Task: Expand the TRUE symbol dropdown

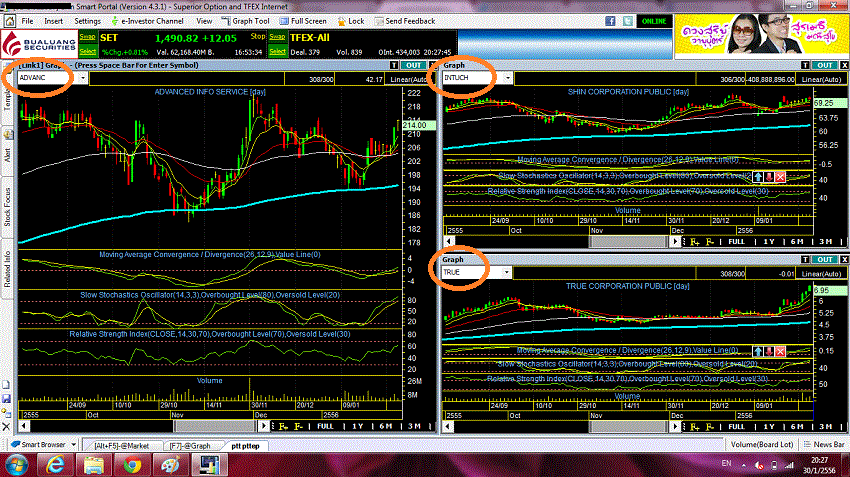Action: click(x=506, y=272)
